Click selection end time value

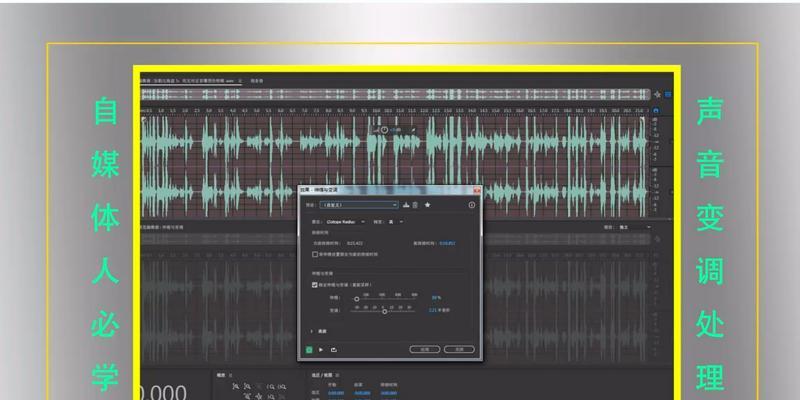[x=362, y=393]
